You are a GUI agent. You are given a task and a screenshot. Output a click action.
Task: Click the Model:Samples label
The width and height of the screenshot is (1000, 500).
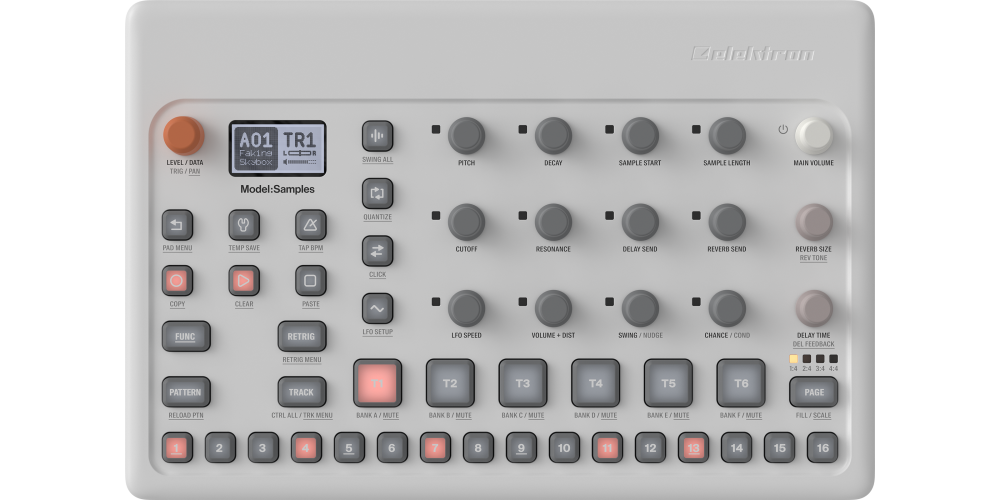pyautogui.click(x=277, y=189)
